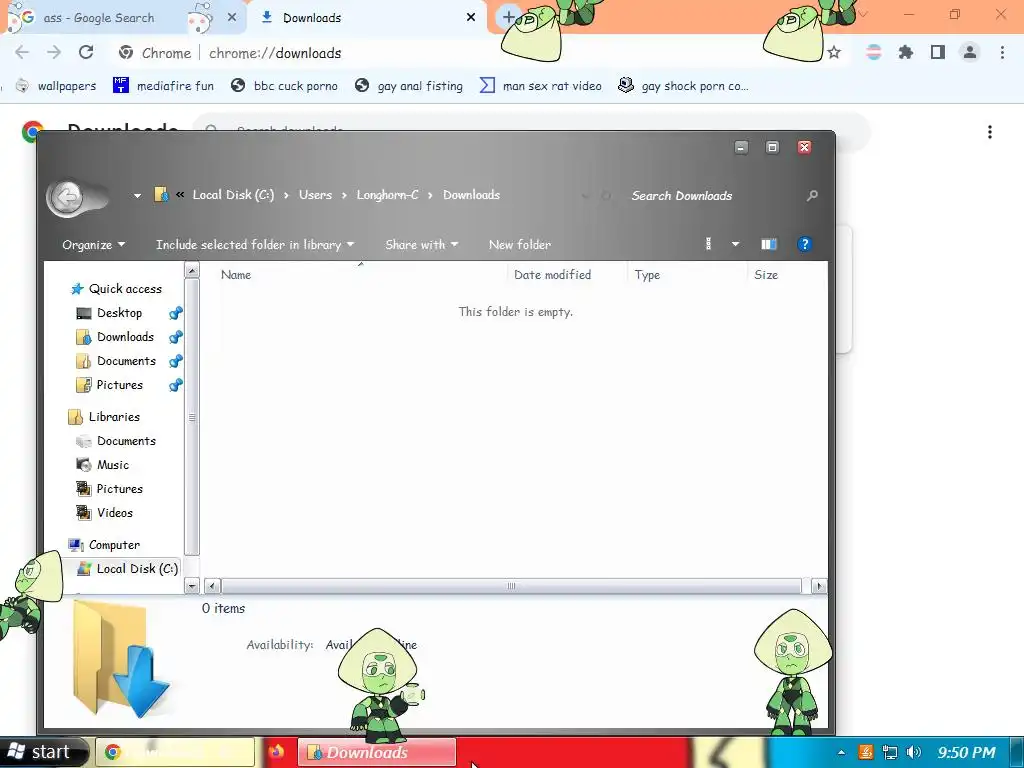Sort by the Size column header
This screenshot has width=1024, height=768.
click(x=786, y=274)
